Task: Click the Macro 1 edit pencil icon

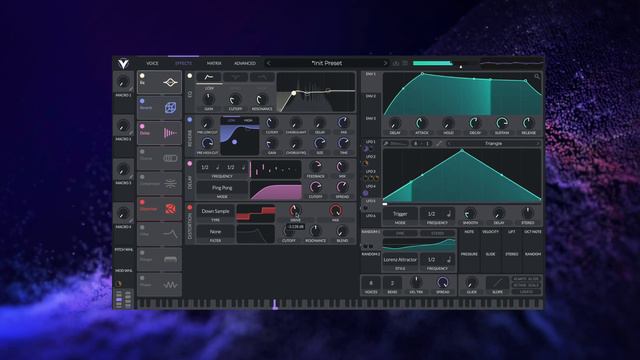Action: point(131,89)
